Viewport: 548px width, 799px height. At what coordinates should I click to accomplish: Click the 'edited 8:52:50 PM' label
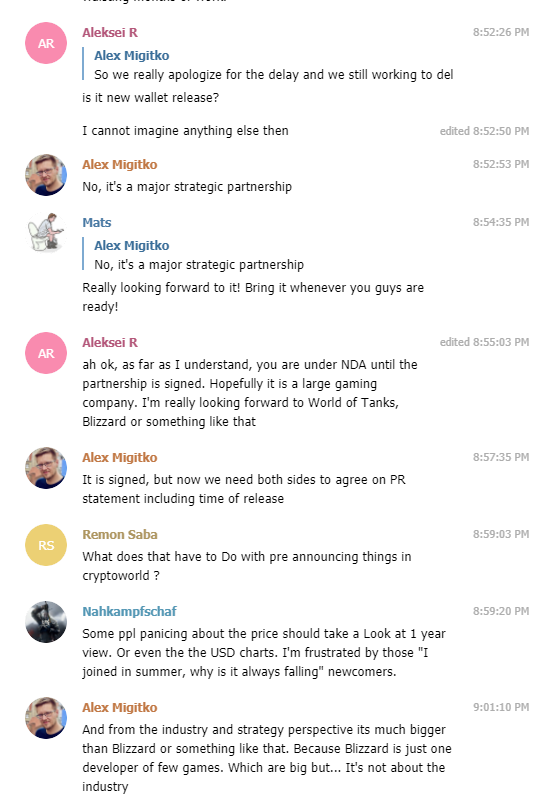(x=484, y=131)
